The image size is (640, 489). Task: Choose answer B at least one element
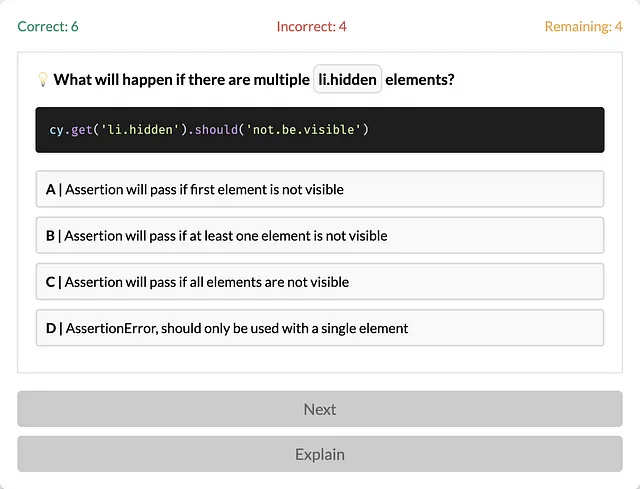coord(320,236)
